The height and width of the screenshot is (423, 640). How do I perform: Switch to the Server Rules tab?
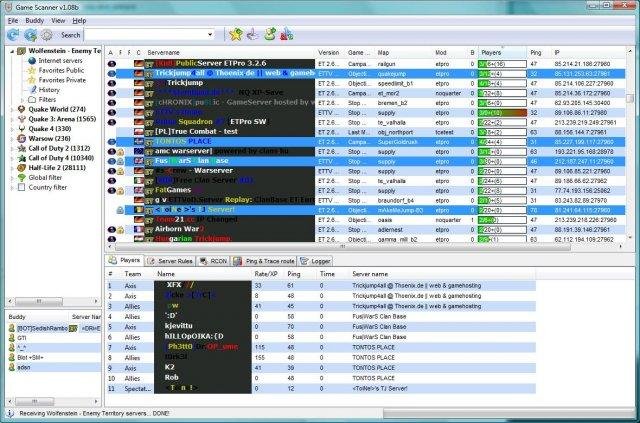point(171,261)
